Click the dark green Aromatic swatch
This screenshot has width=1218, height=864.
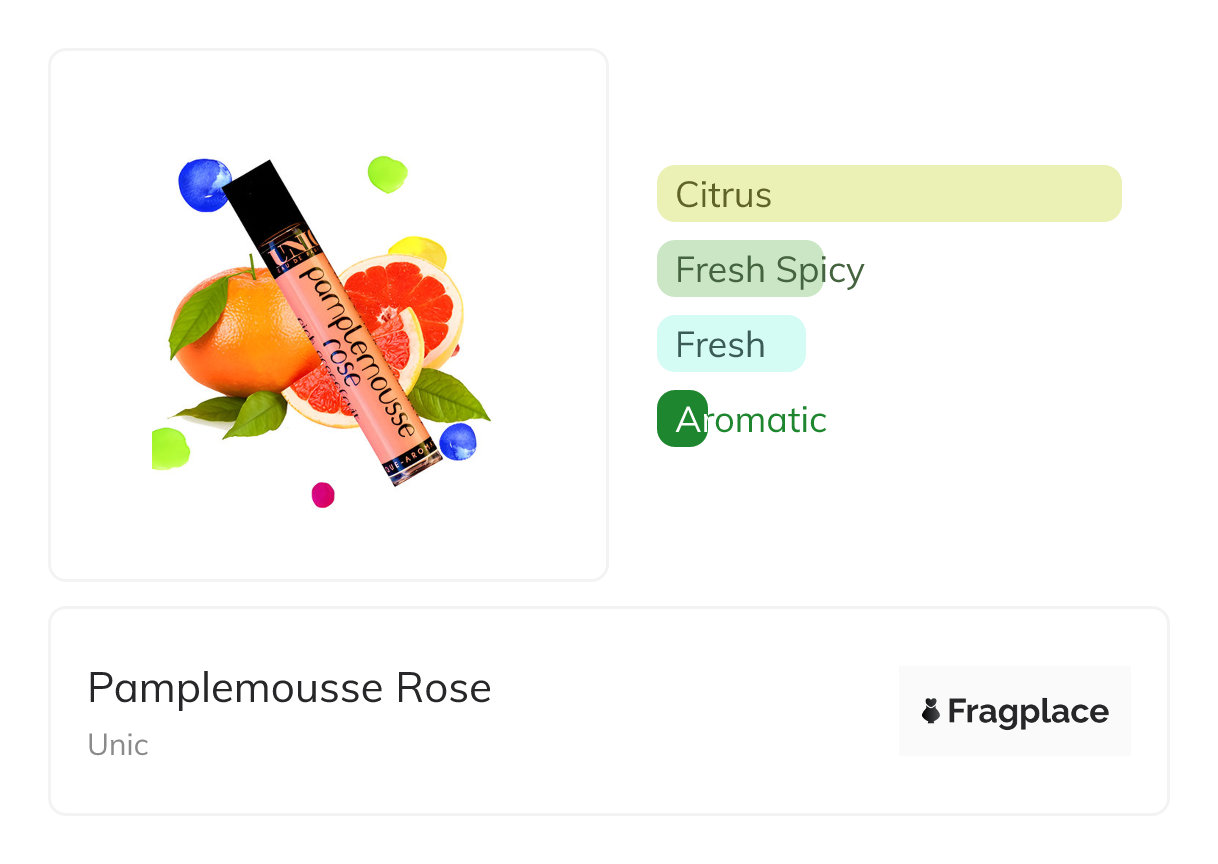[x=682, y=418]
